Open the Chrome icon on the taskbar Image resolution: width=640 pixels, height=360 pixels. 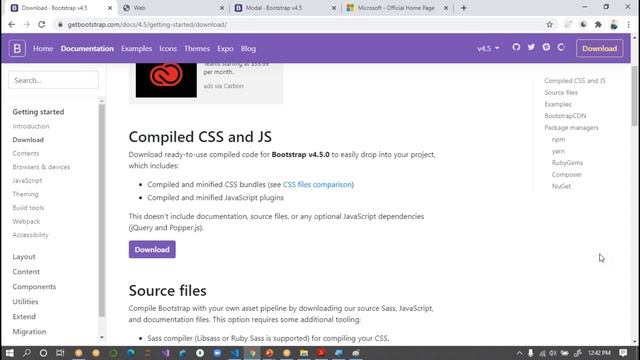(x=252, y=353)
